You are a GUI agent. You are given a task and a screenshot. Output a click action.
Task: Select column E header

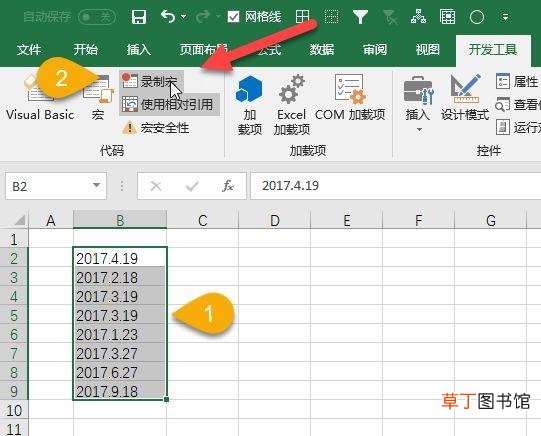click(347, 220)
